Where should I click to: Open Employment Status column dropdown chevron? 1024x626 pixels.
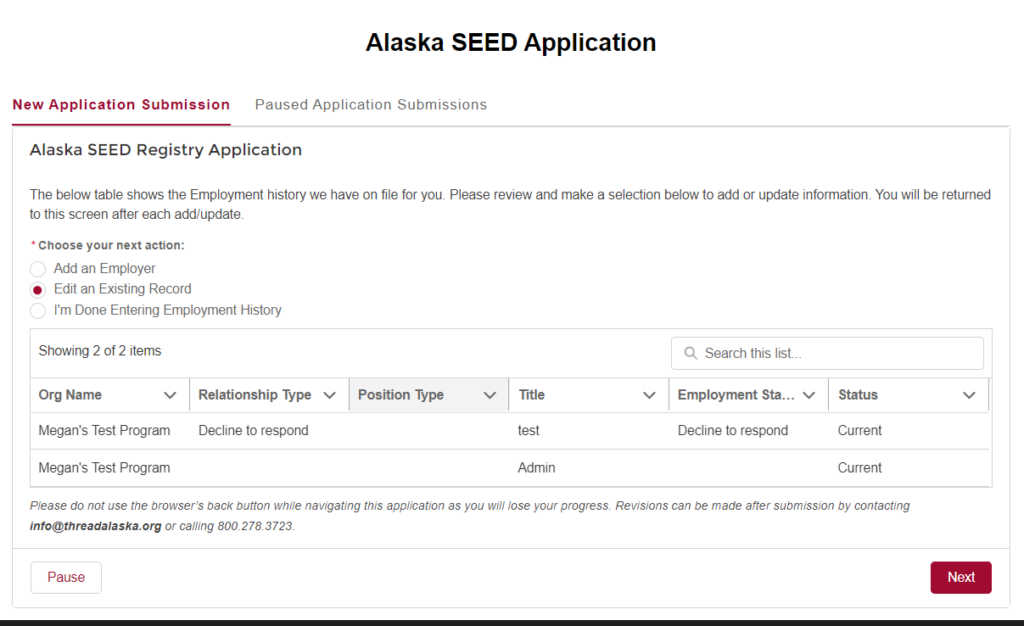pos(809,395)
